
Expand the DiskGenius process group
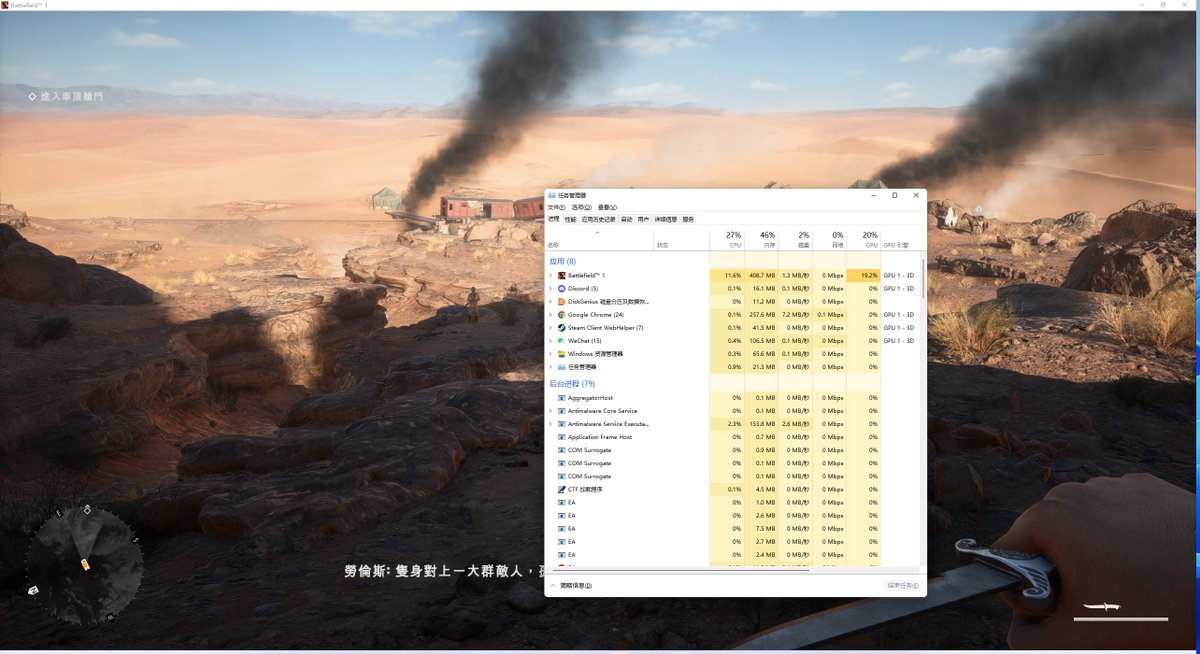pos(550,301)
